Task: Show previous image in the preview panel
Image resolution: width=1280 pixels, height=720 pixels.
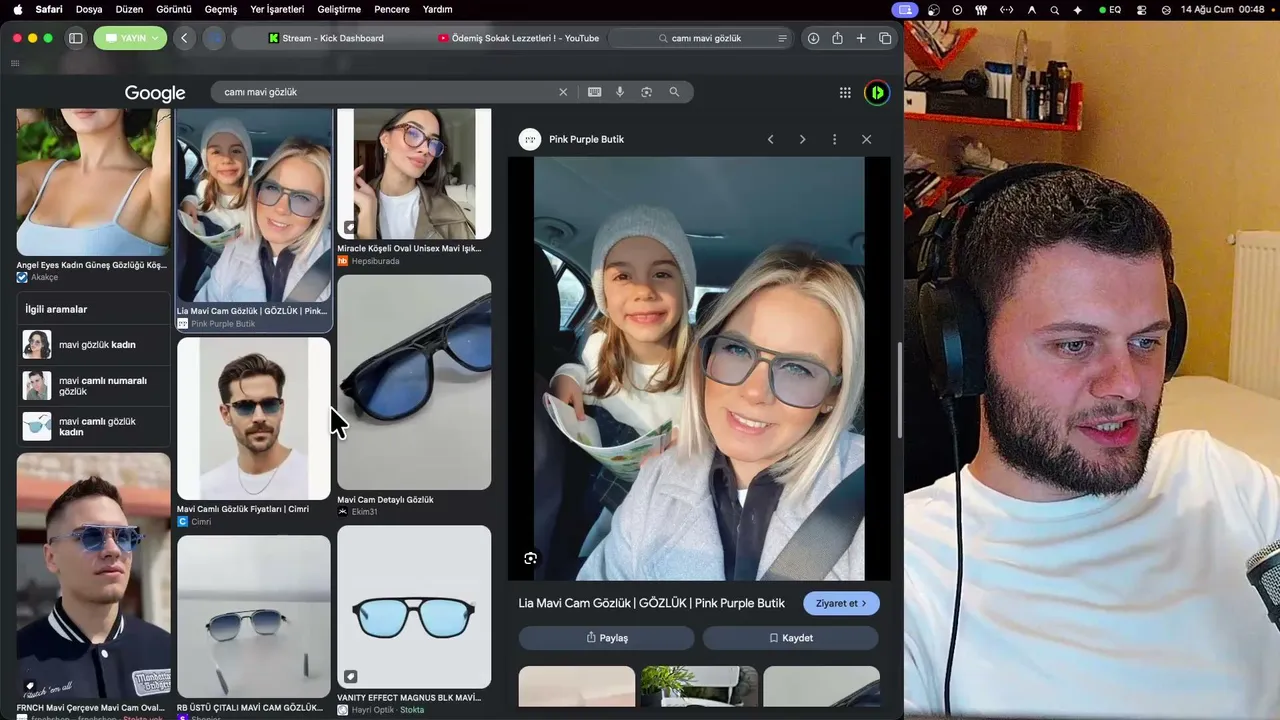Action: [x=770, y=139]
